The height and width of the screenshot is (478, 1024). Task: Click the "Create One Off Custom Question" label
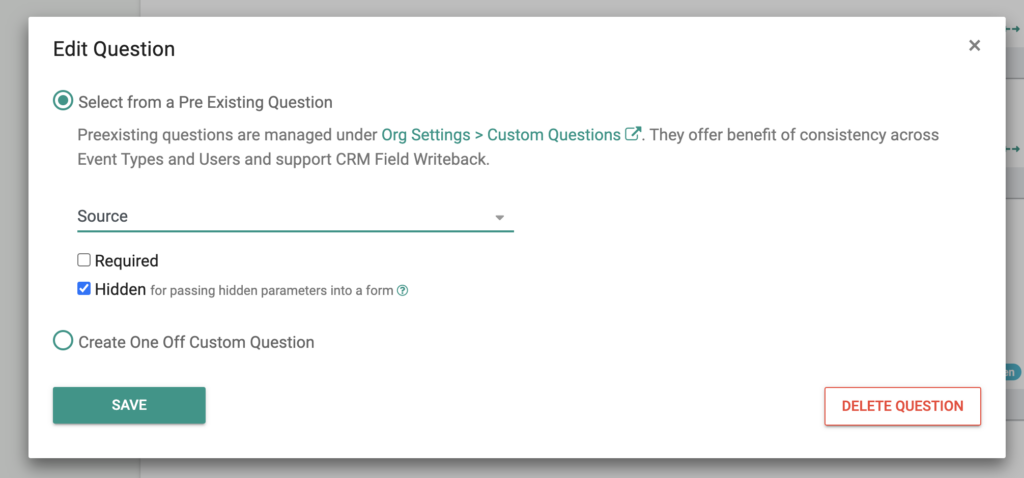click(196, 342)
